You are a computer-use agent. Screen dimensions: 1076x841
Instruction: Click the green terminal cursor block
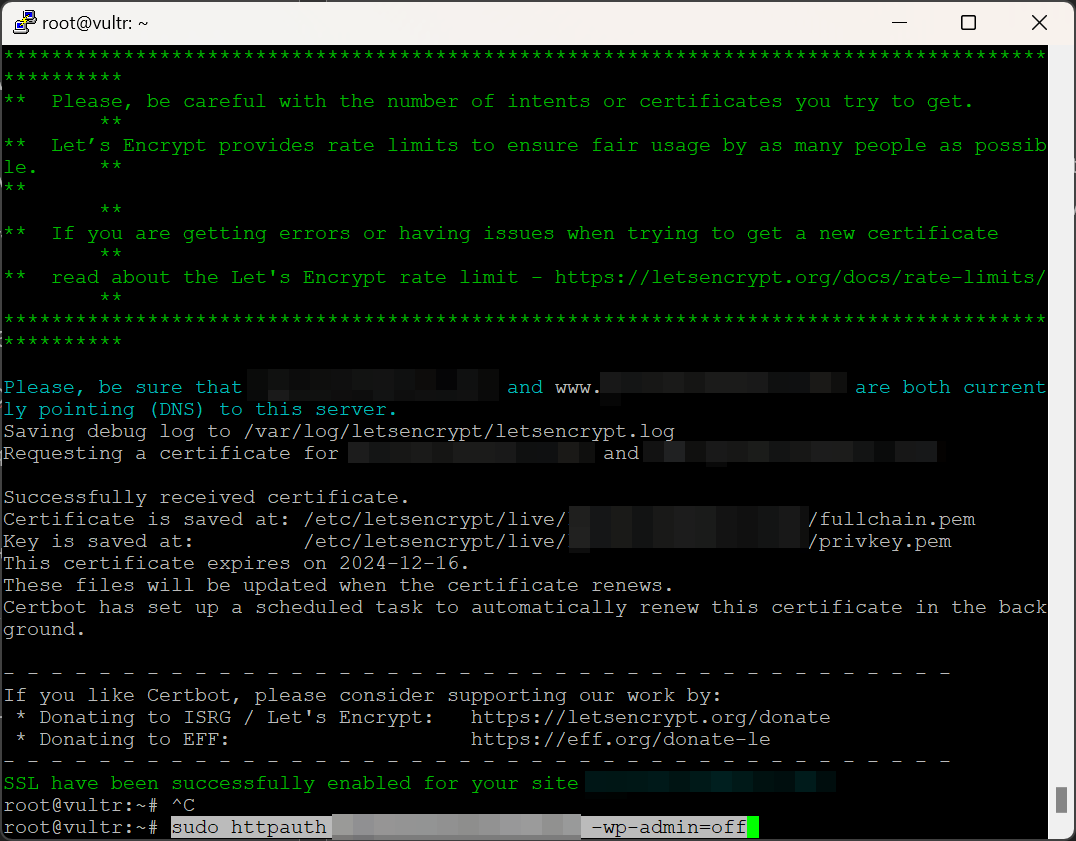click(753, 827)
